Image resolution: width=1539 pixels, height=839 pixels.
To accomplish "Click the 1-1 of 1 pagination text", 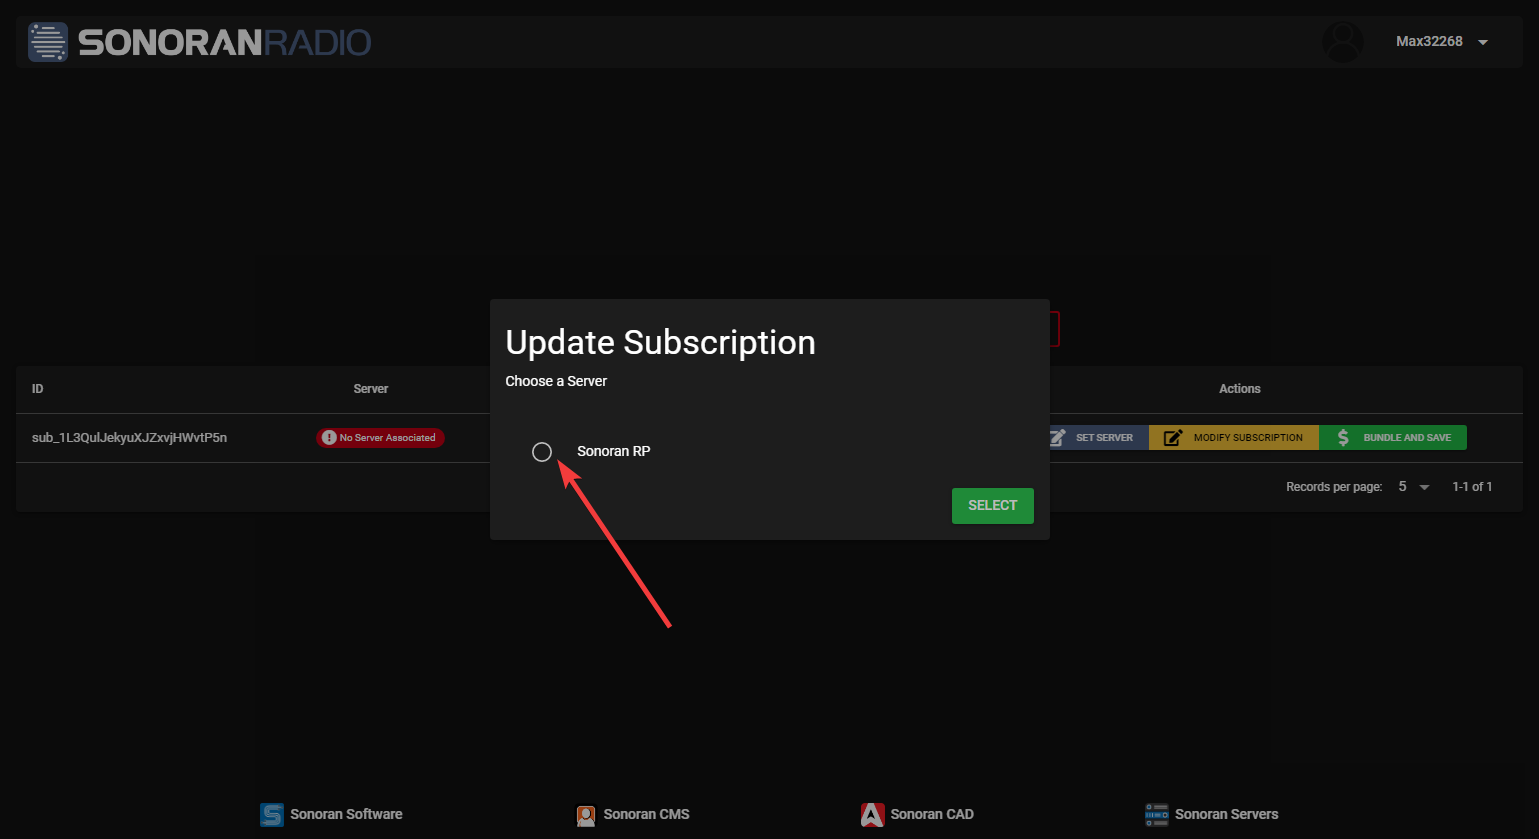I will point(1472,487).
